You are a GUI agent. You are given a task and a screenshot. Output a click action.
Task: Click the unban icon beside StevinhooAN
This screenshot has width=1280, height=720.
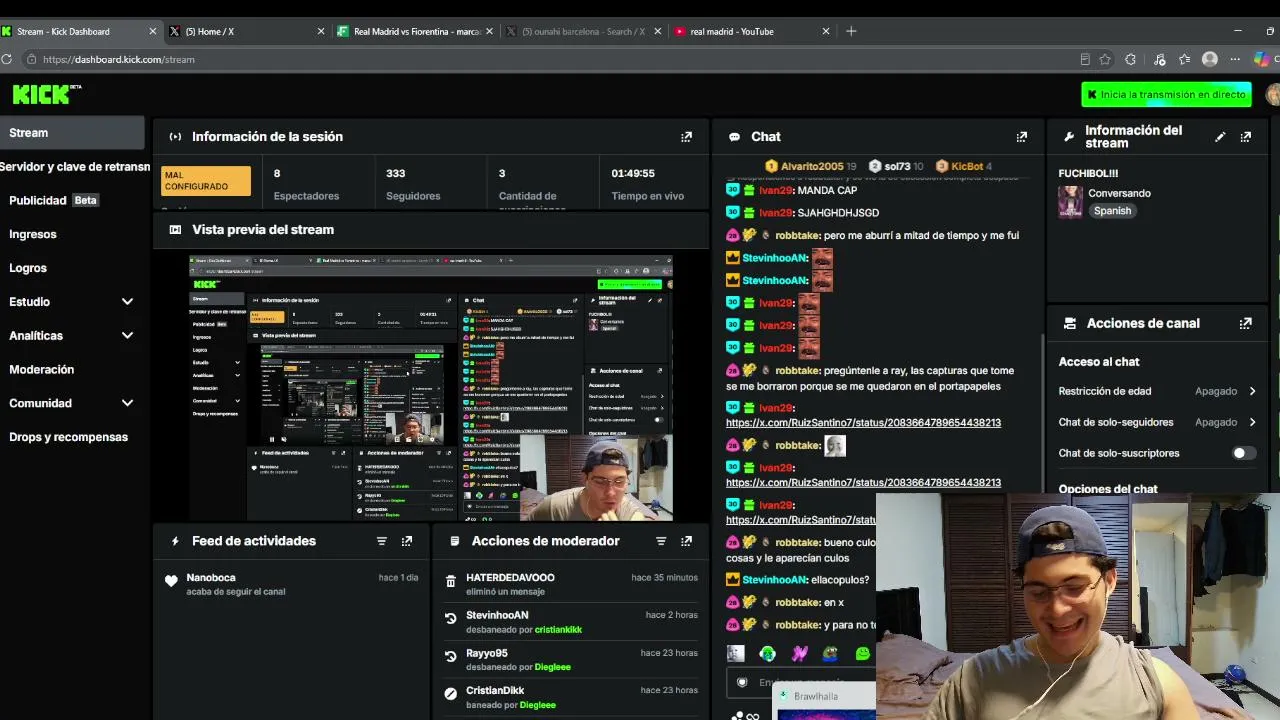(x=451, y=619)
